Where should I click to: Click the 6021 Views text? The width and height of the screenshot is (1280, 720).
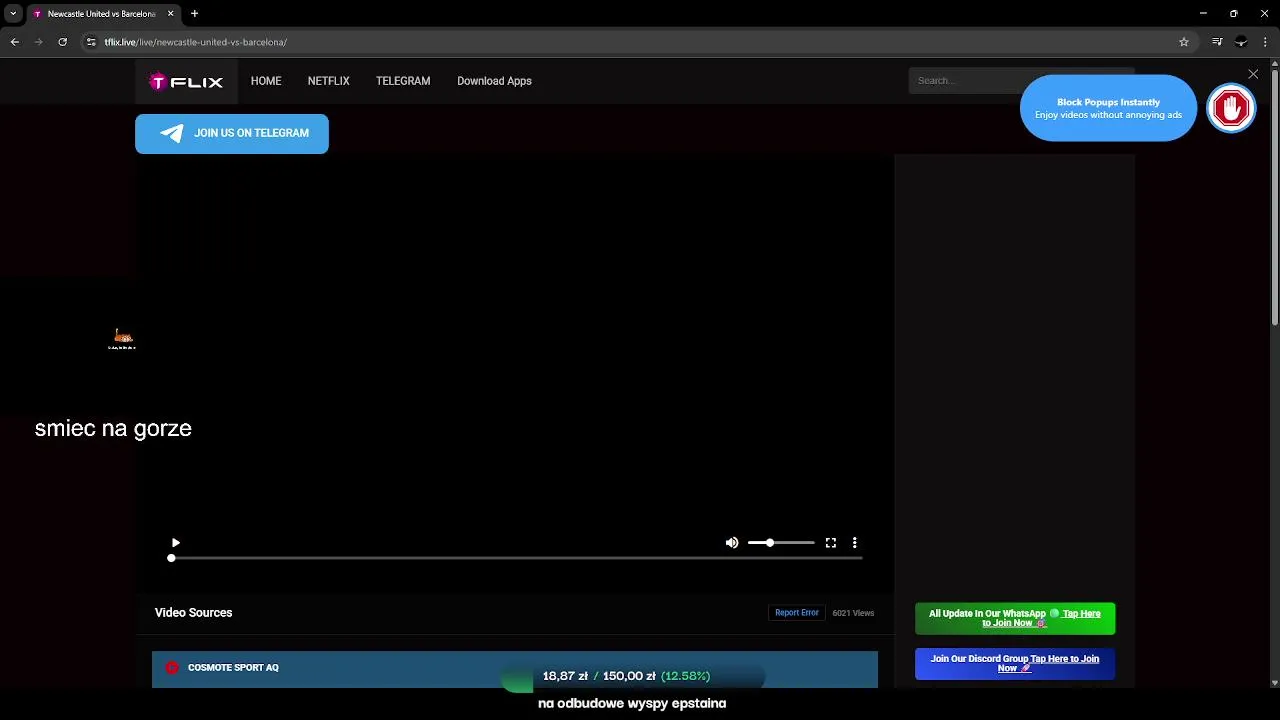[x=853, y=613]
